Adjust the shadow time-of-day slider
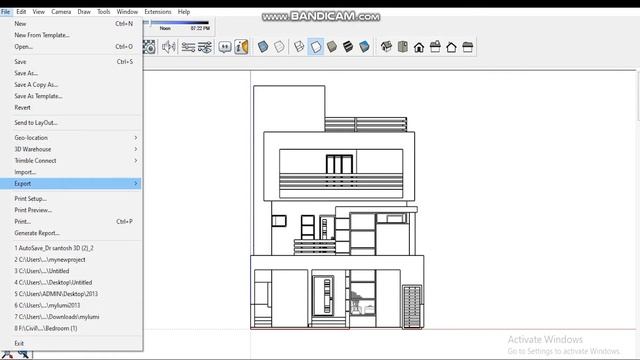Viewport: 640px width, 360px height. click(151, 23)
